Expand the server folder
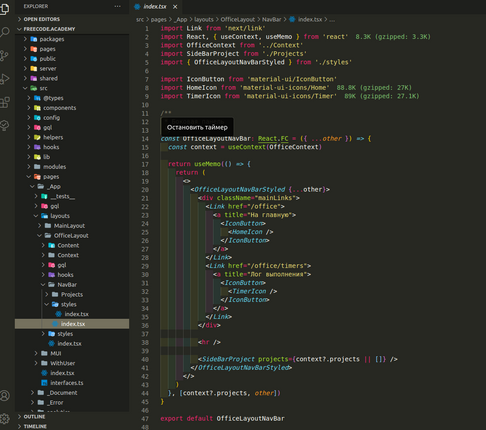Viewport: 486px width, 430px height. 48,69
